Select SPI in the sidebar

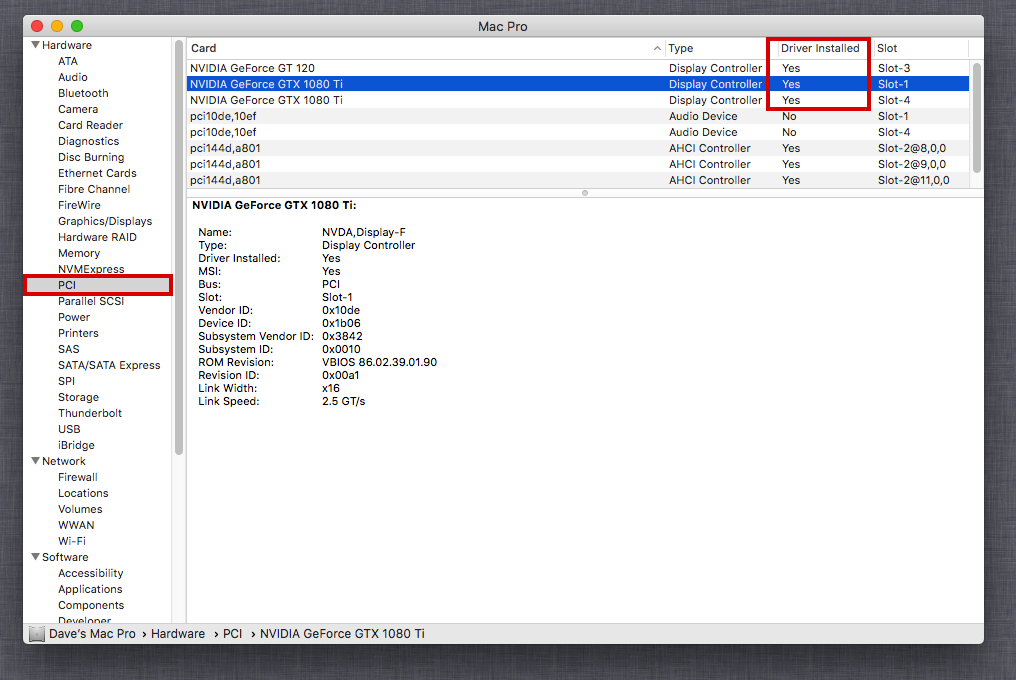click(x=66, y=381)
